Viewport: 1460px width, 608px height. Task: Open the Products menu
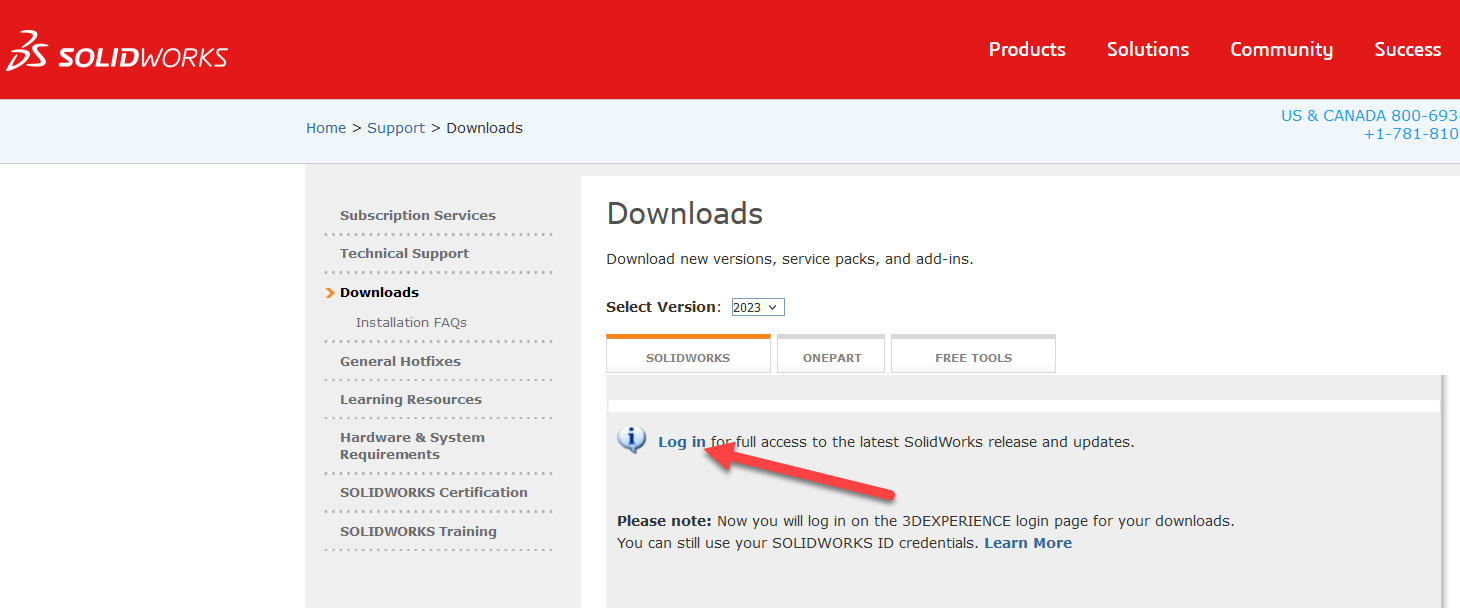tap(1027, 49)
